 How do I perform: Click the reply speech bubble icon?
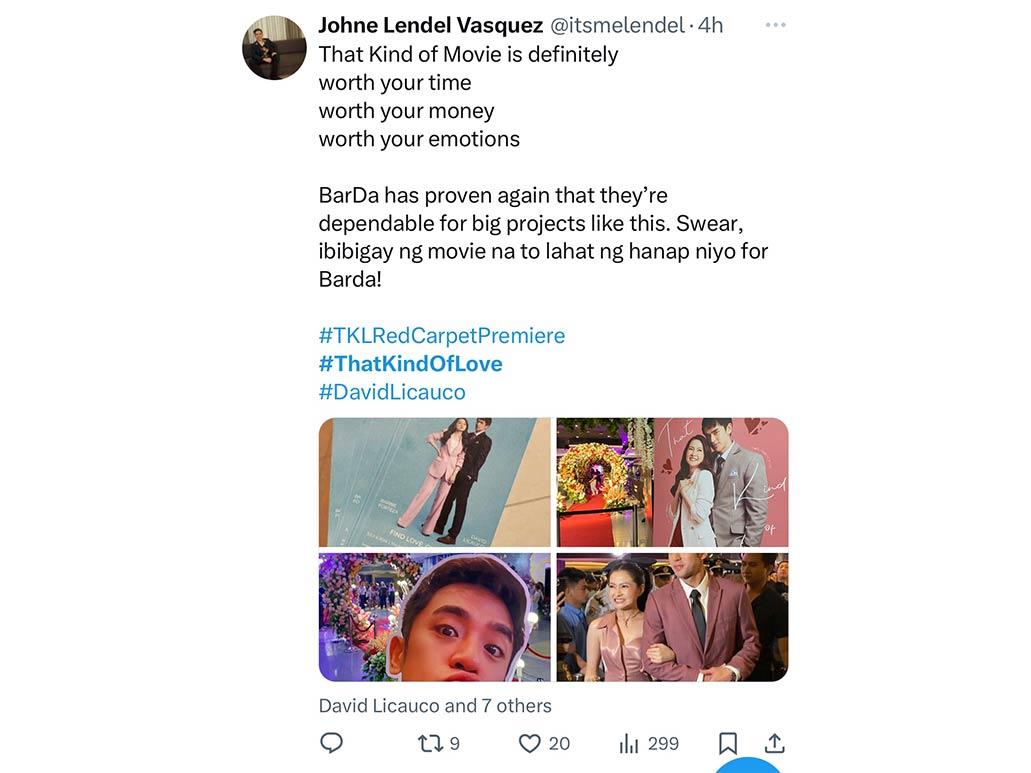click(331, 743)
